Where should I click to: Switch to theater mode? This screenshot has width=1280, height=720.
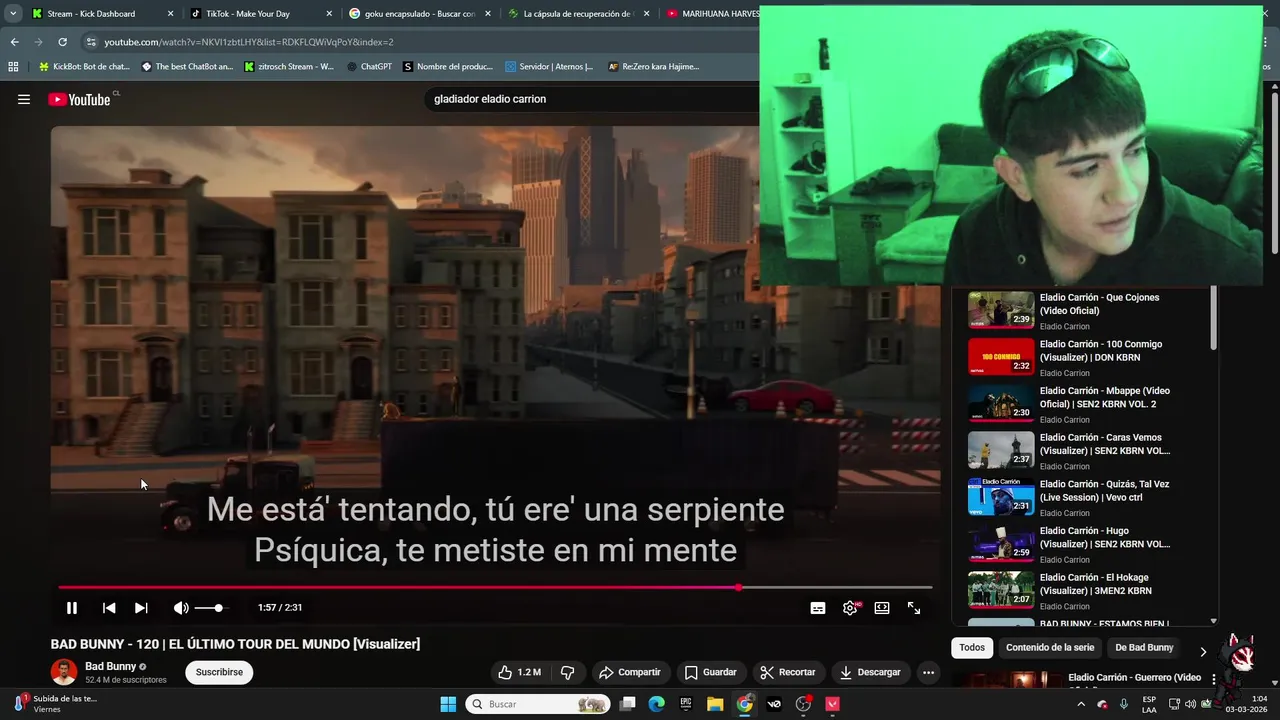[x=882, y=608]
